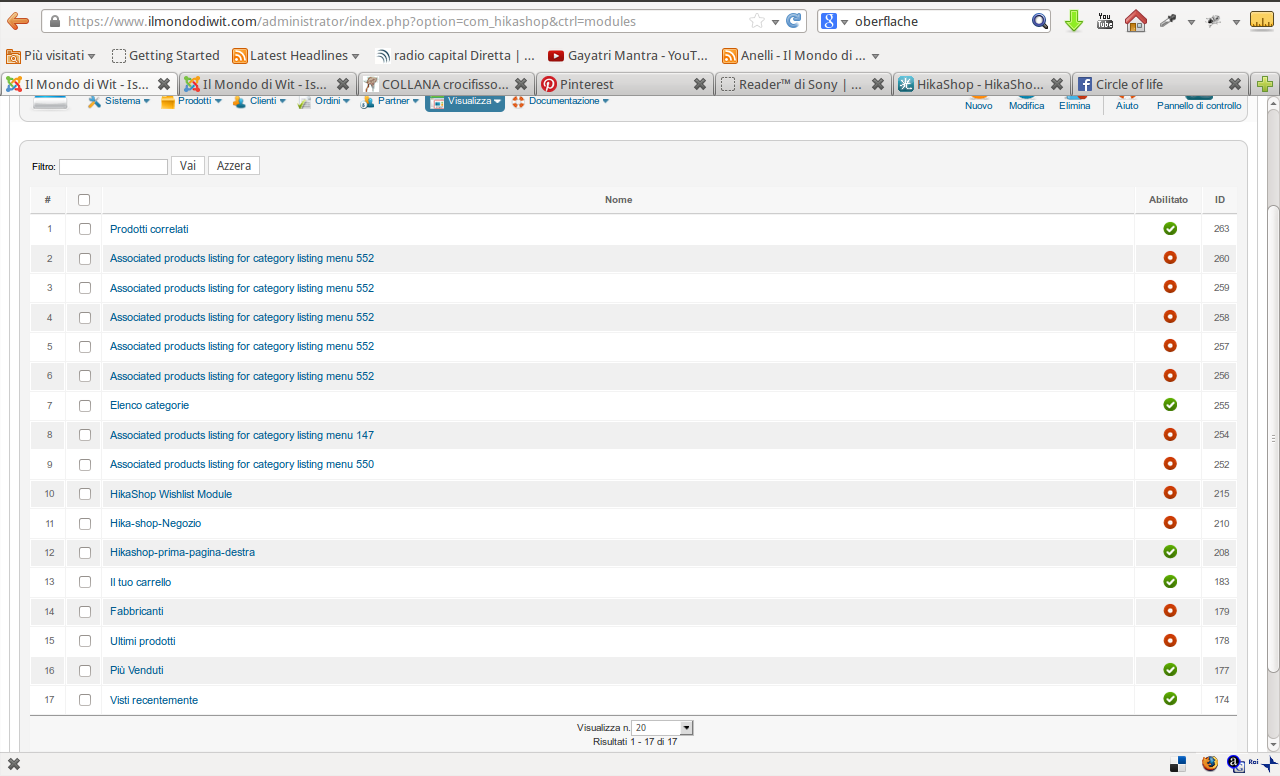The image size is (1280, 776).
Task: Disable the Elenco categorie module status icon
Action: tap(1170, 405)
